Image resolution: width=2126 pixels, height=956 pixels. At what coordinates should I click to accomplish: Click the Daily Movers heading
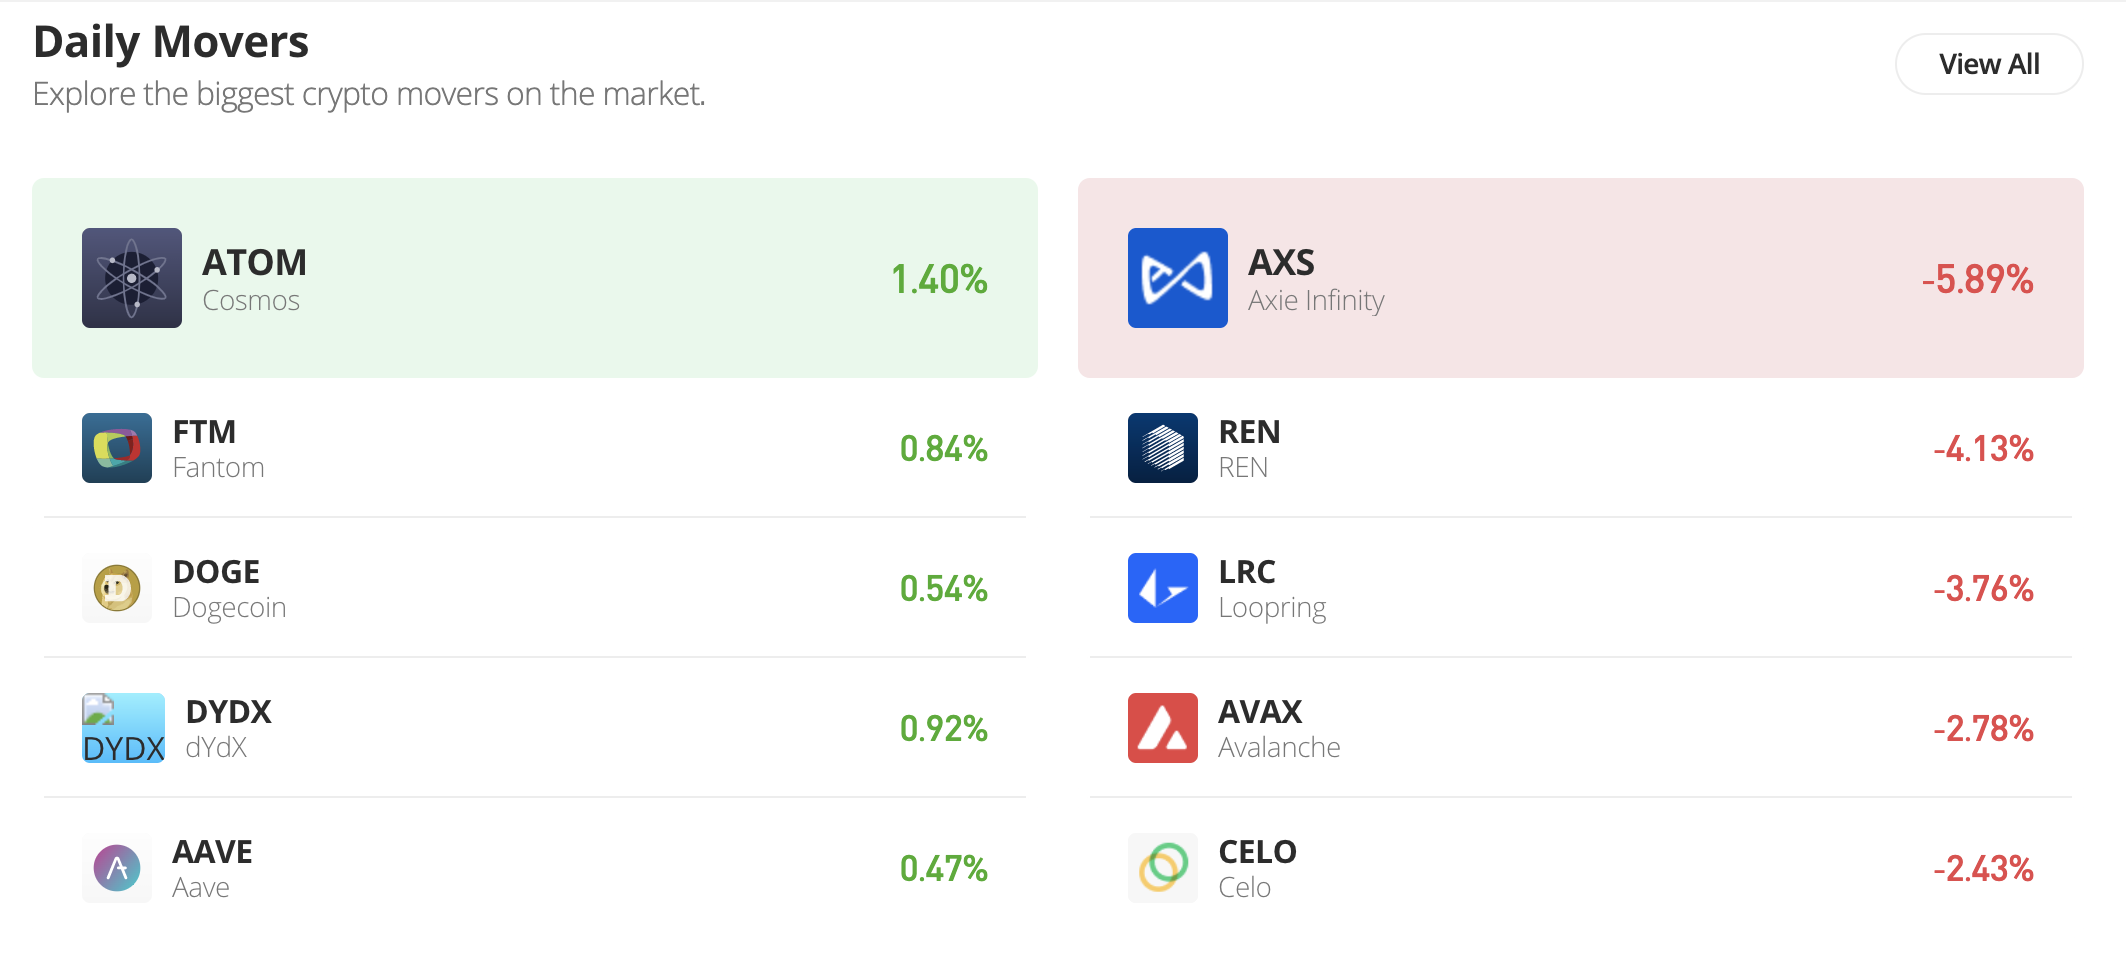pyautogui.click(x=171, y=42)
